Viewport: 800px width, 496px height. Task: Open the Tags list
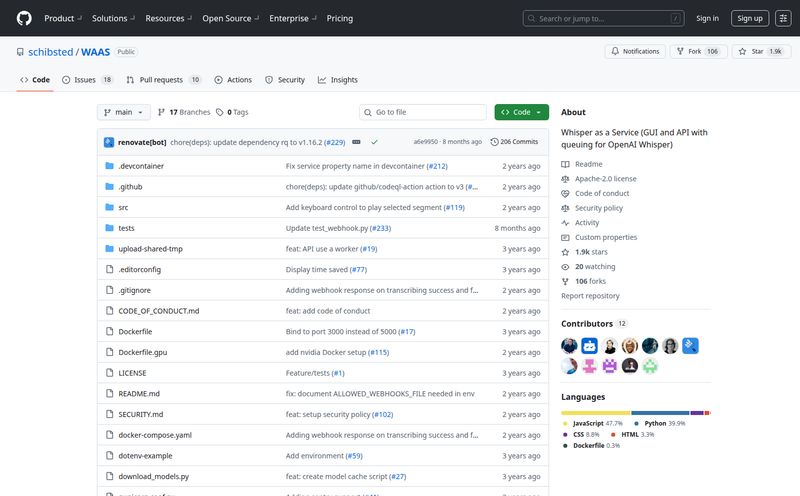click(x=237, y=112)
